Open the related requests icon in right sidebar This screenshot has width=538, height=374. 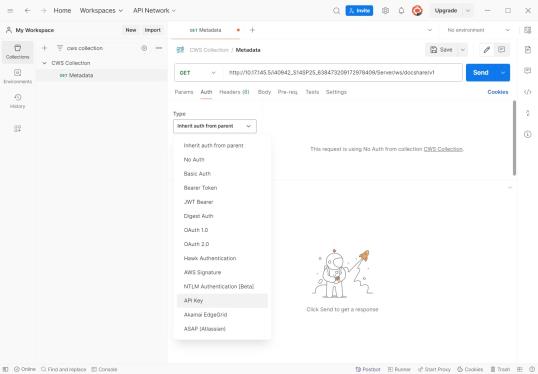tap(527, 113)
